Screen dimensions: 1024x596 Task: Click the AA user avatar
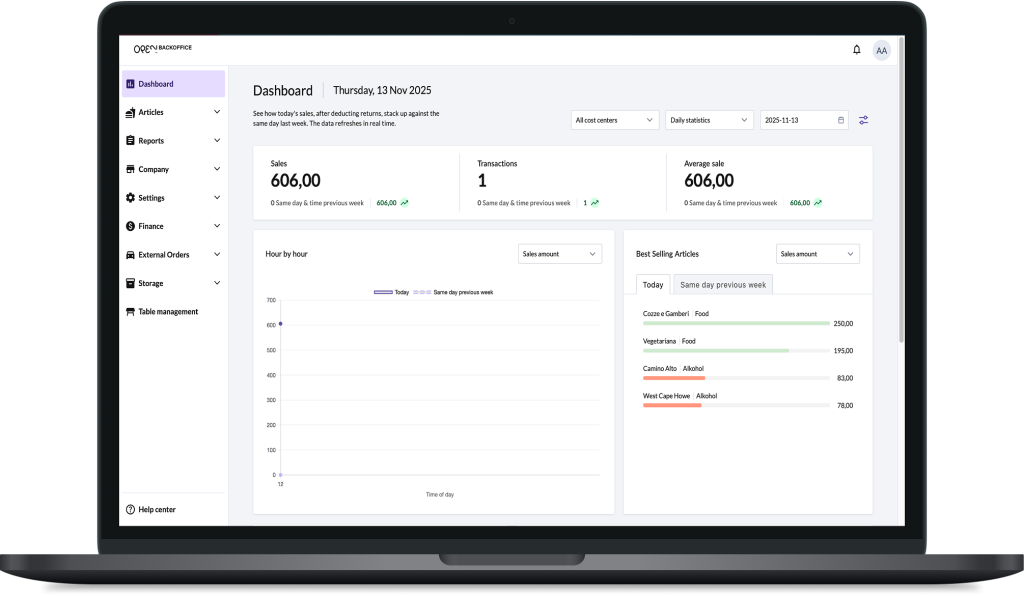pos(881,50)
